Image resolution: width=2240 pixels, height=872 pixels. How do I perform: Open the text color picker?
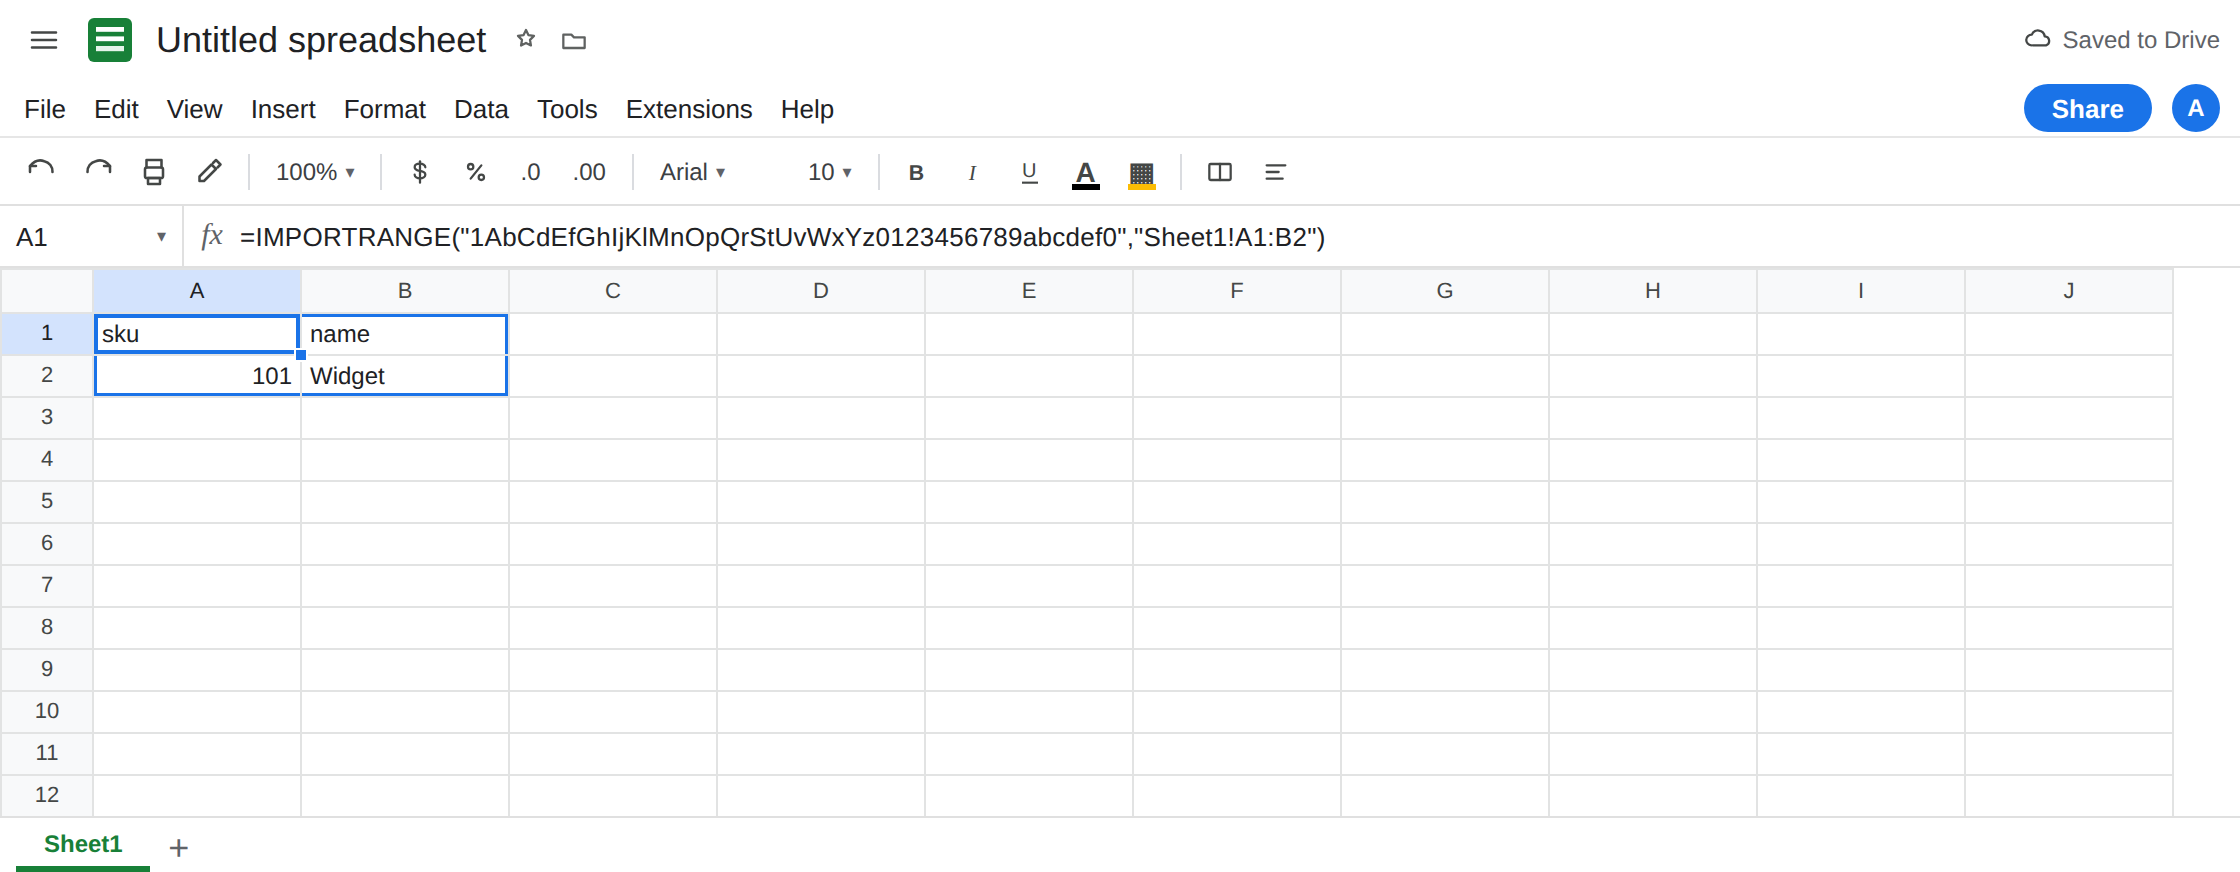1086,173
